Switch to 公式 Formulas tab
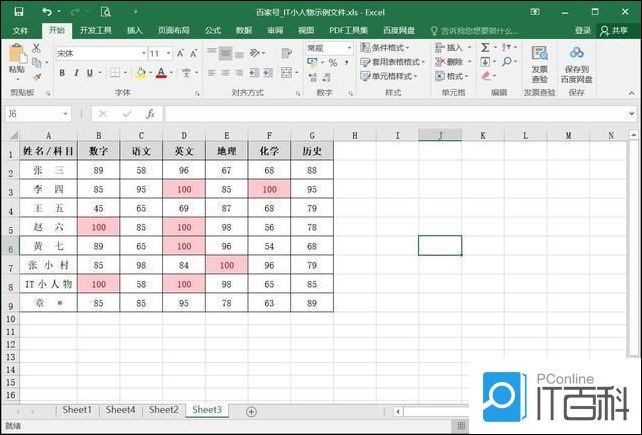 [212, 30]
